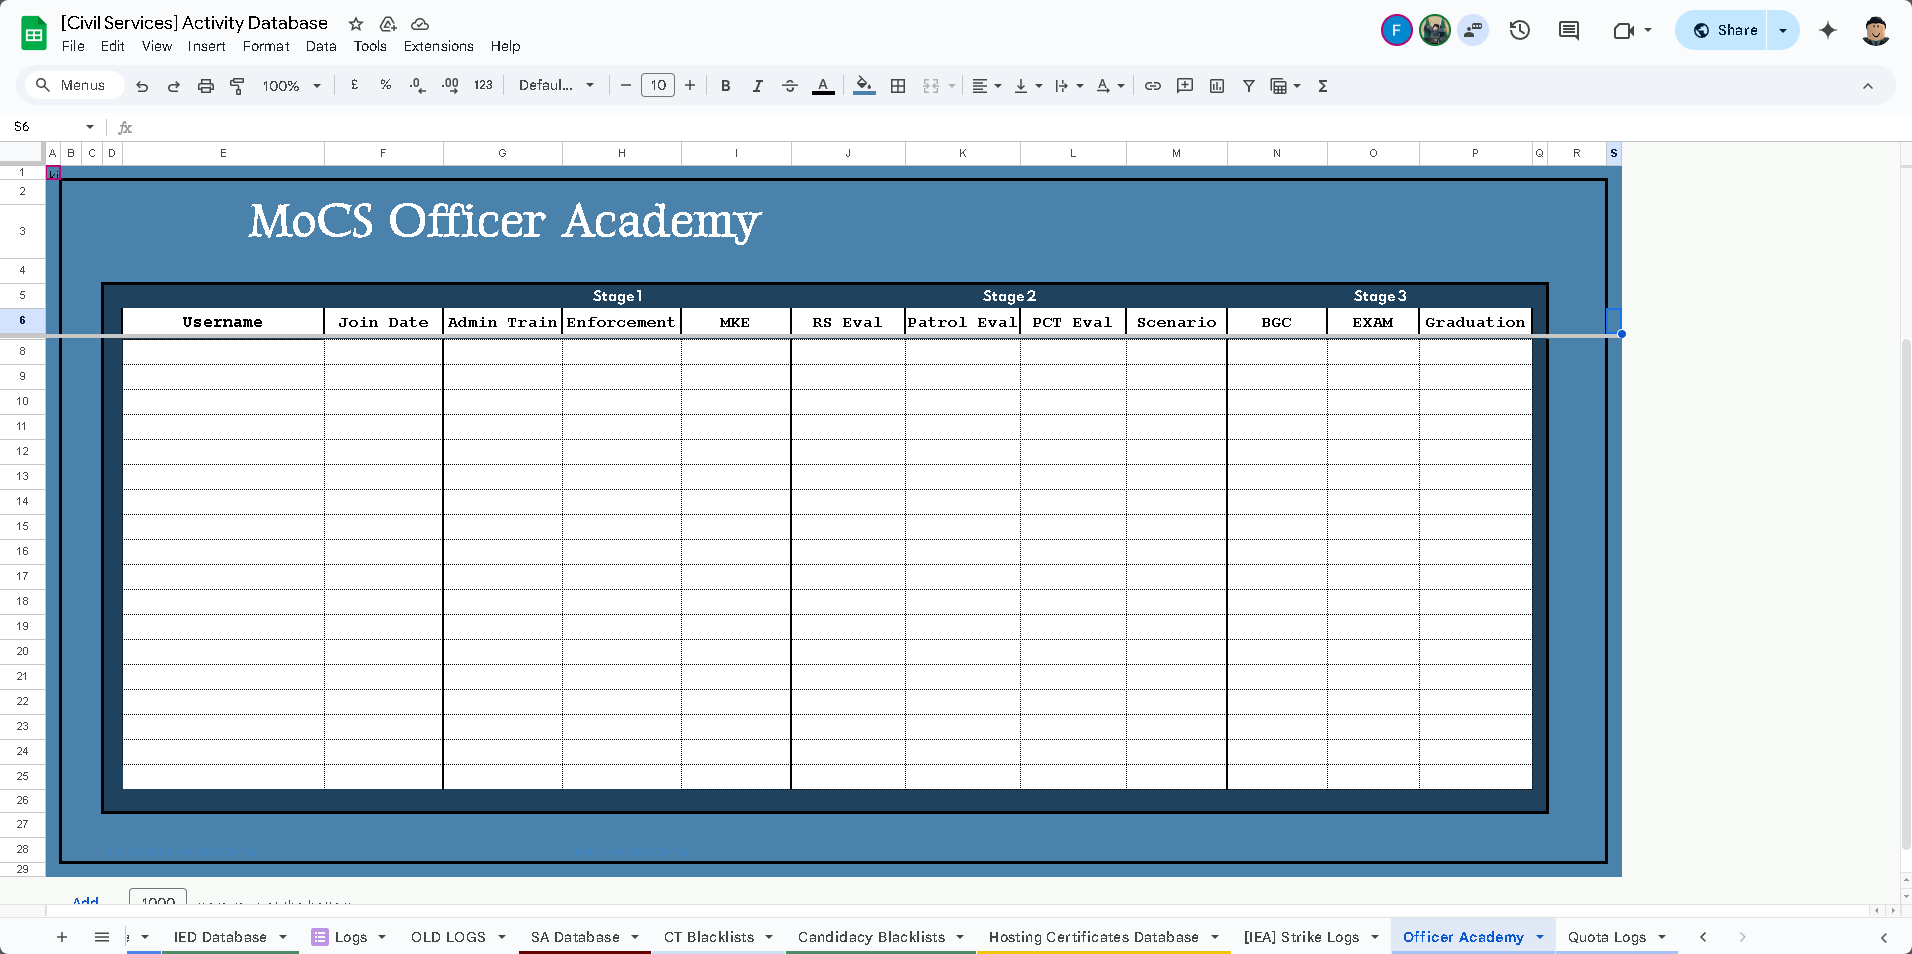The image size is (1912, 954).
Task: Click the redo arrow icon
Action: pyautogui.click(x=174, y=86)
